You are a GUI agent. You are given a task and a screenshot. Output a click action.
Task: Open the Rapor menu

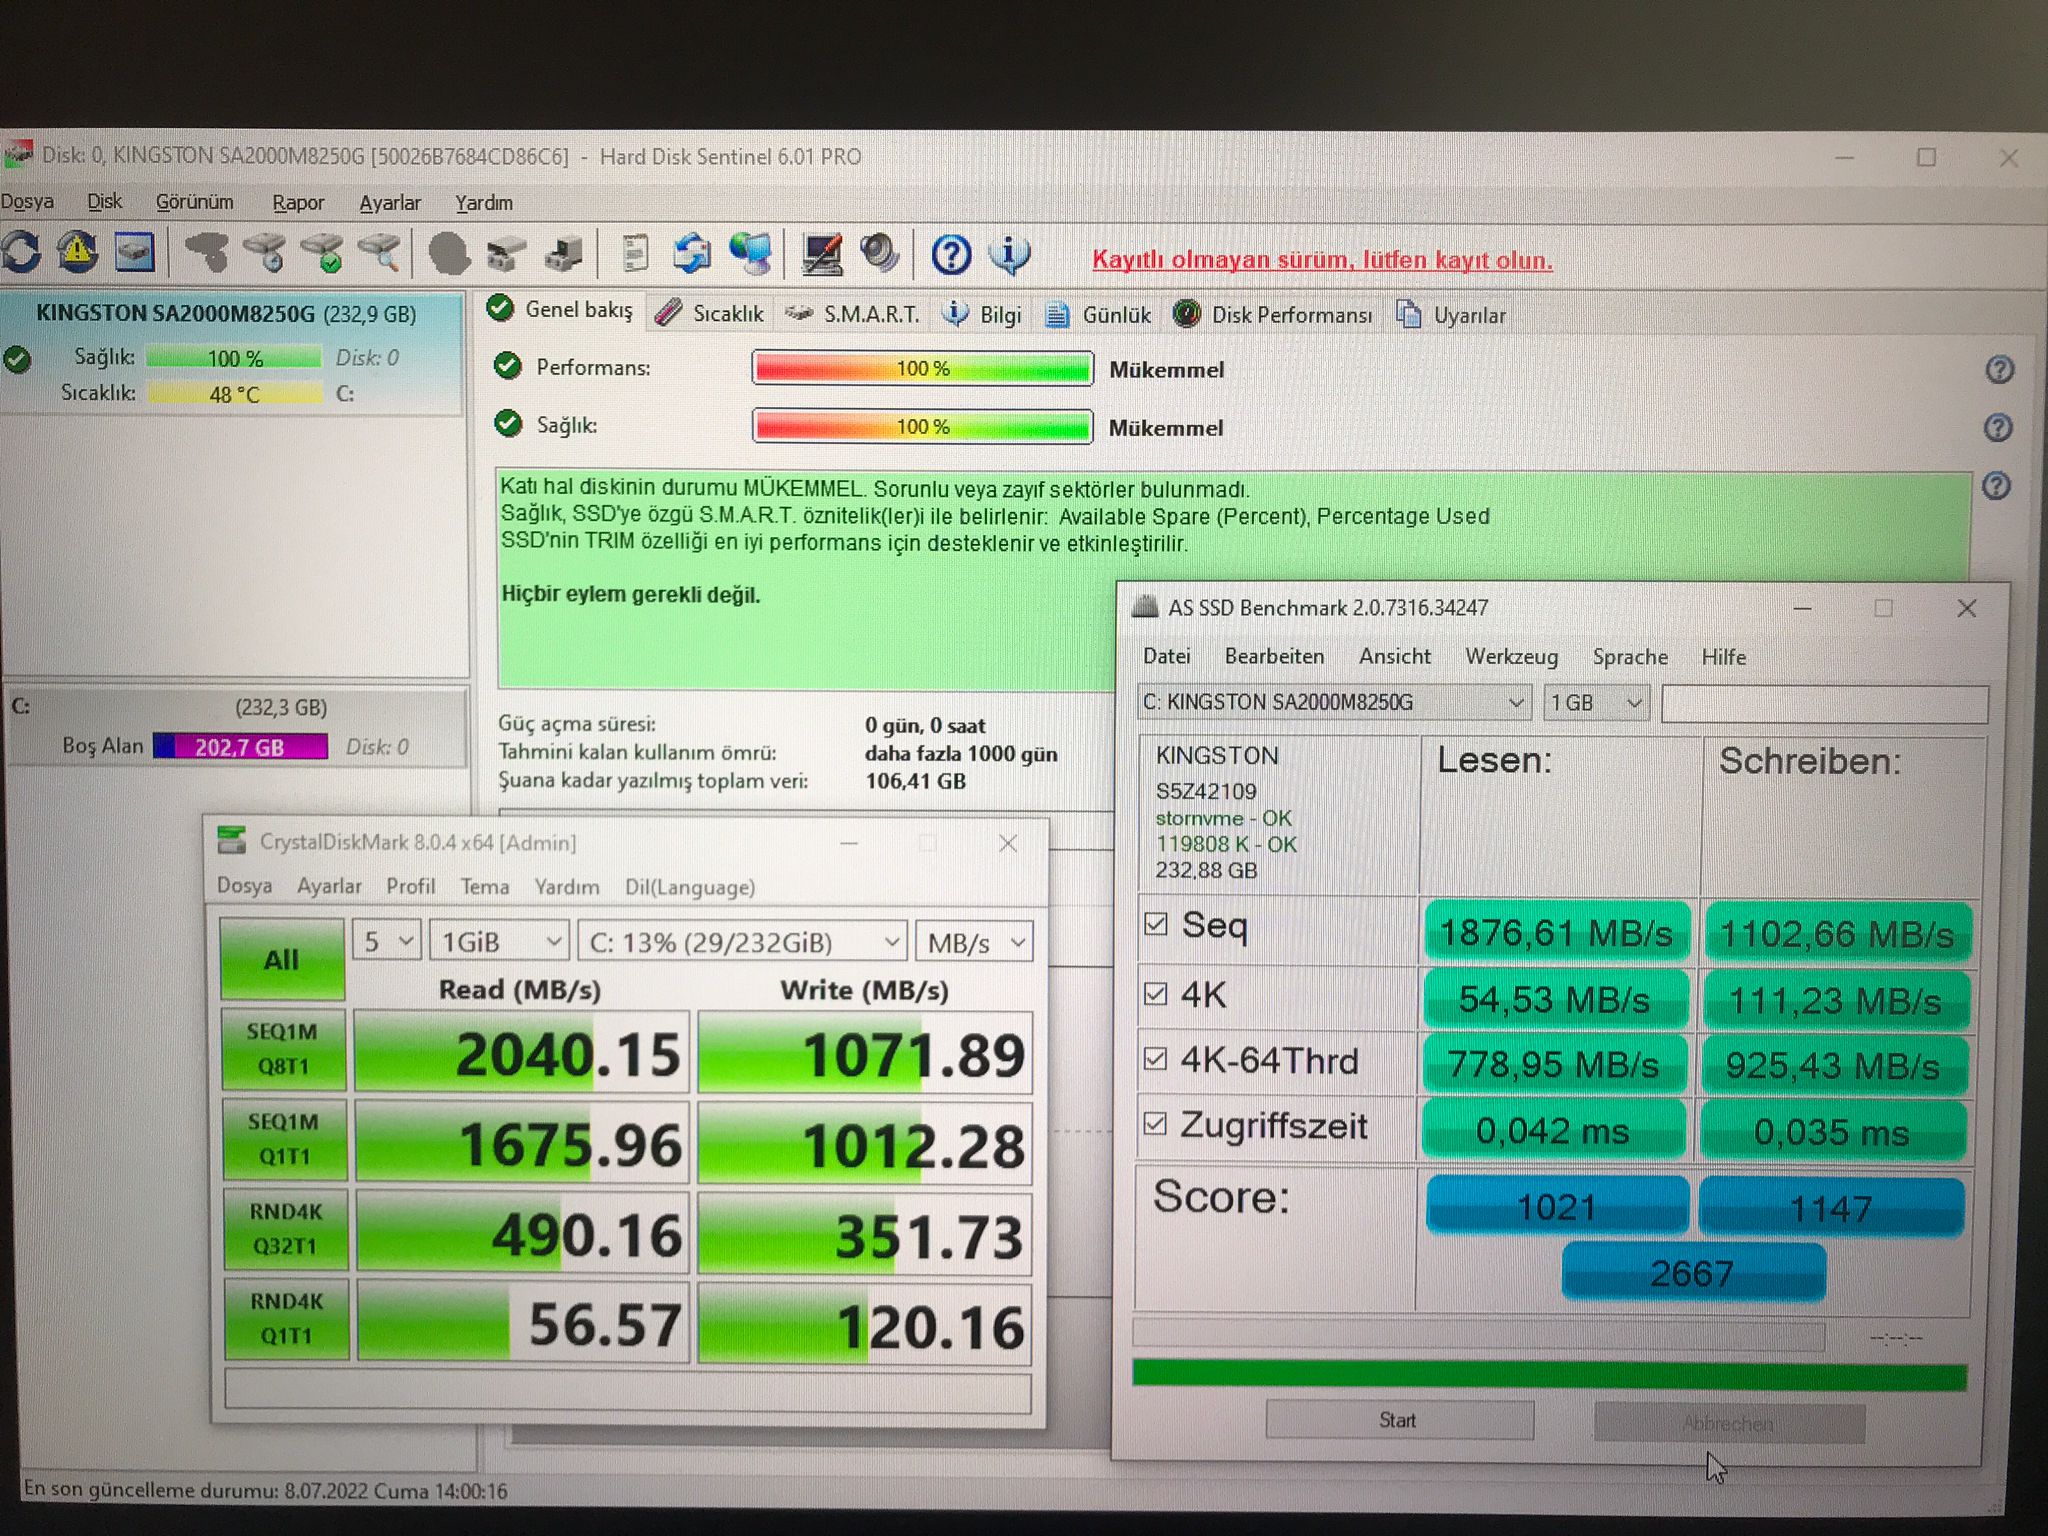click(x=298, y=203)
